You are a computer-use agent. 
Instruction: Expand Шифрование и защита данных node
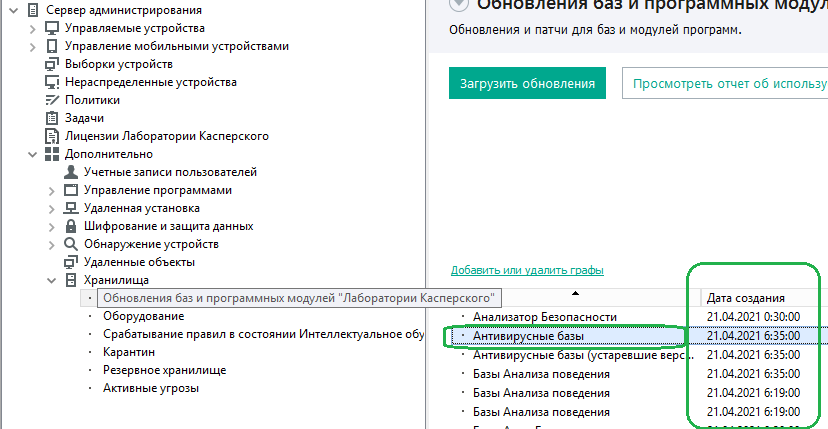(52, 227)
